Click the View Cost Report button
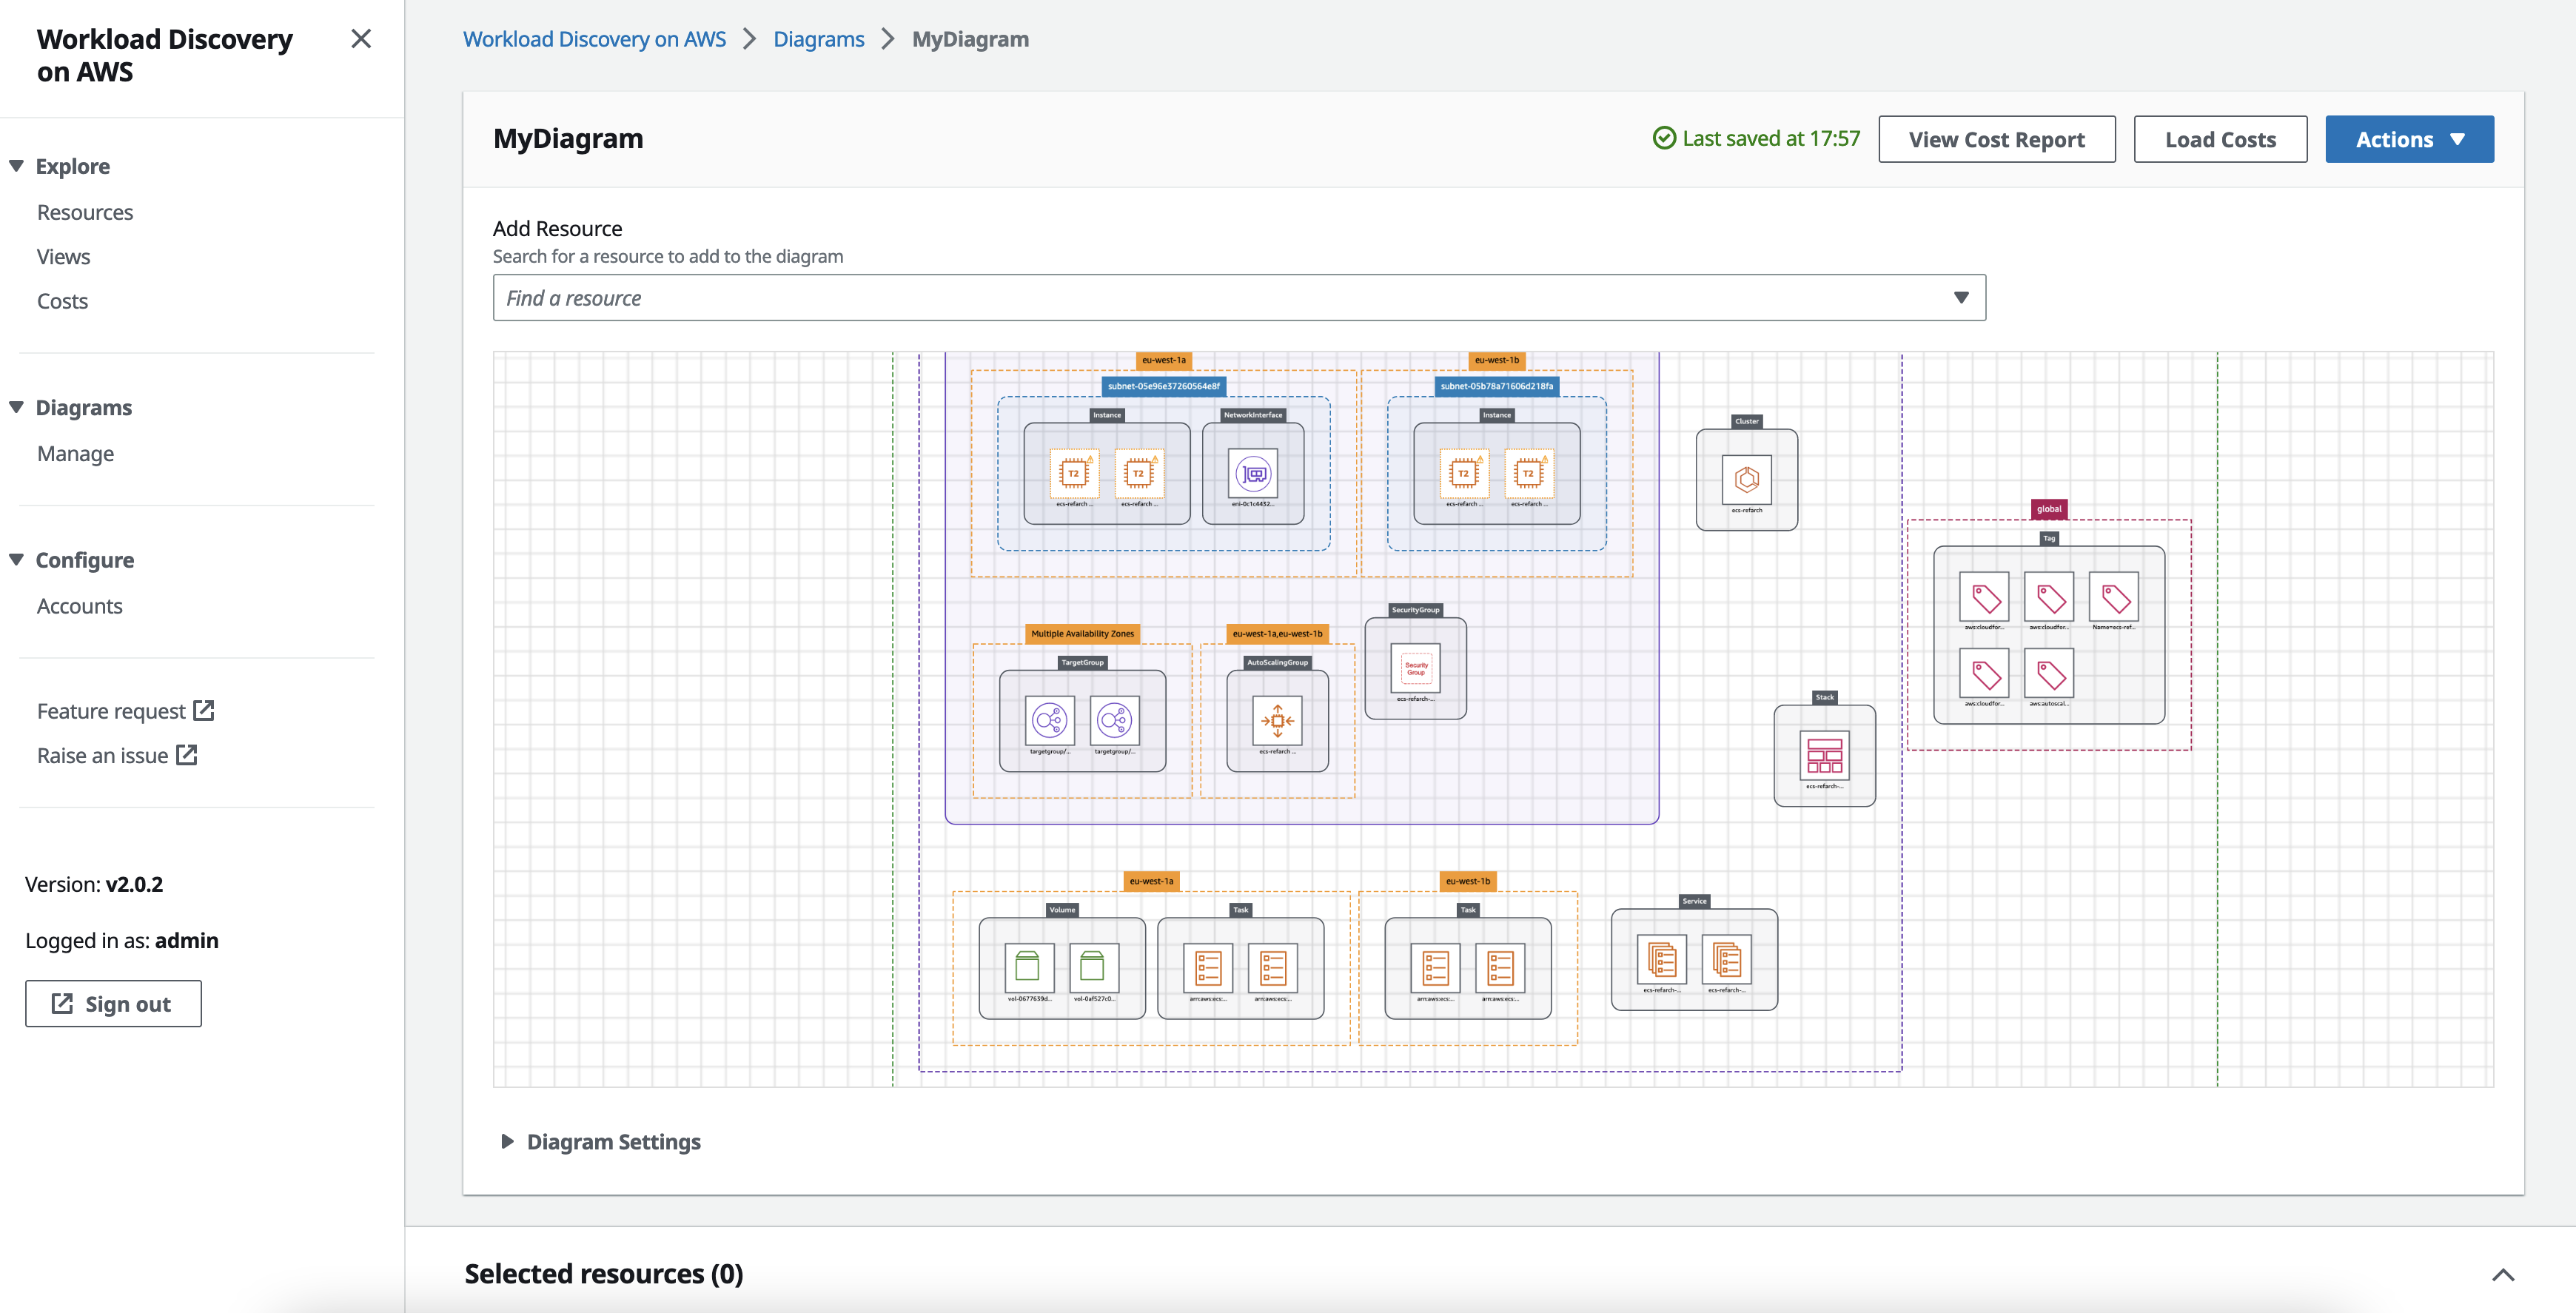This screenshot has height=1313, width=2576. tap(1996, 138)
